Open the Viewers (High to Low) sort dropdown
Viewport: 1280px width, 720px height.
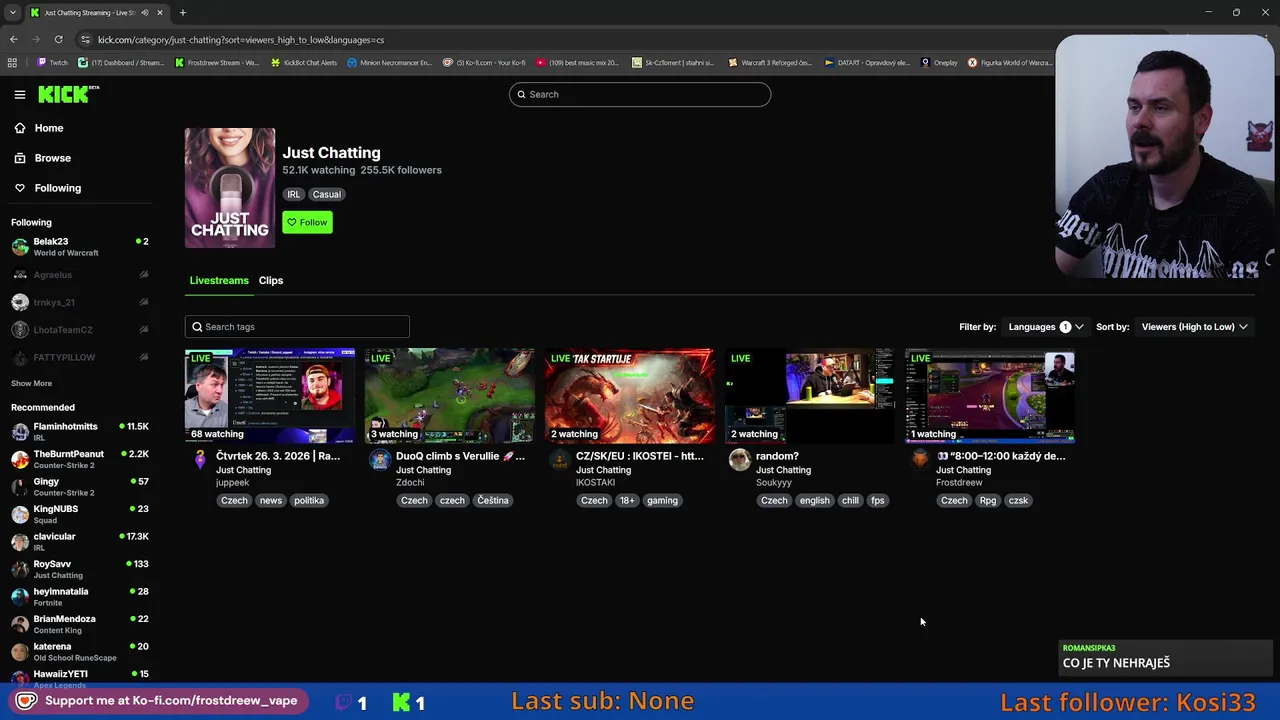tap(1194, 327)
